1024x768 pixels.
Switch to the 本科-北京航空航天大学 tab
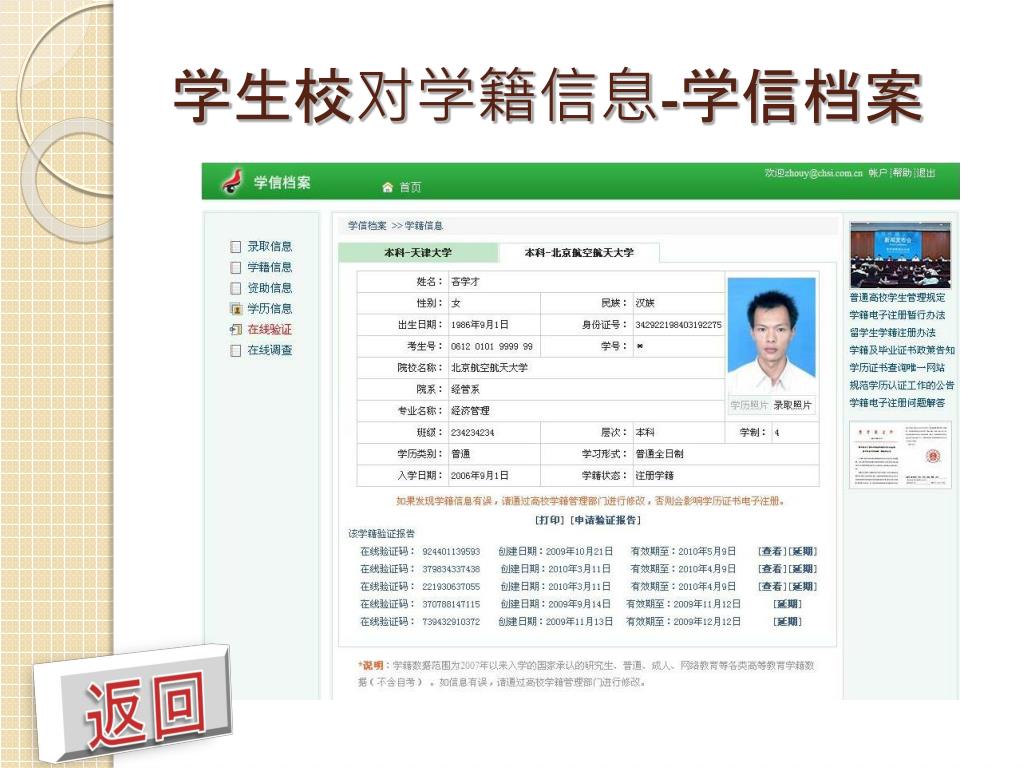[x=579, y=252]
